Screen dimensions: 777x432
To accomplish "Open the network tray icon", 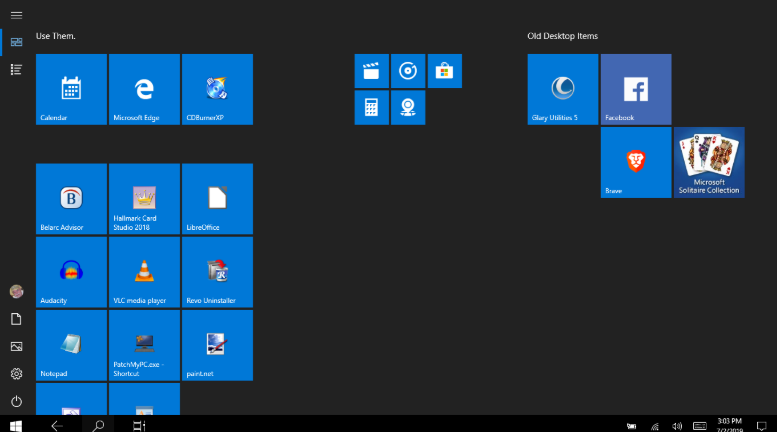I will click(655, 426).
